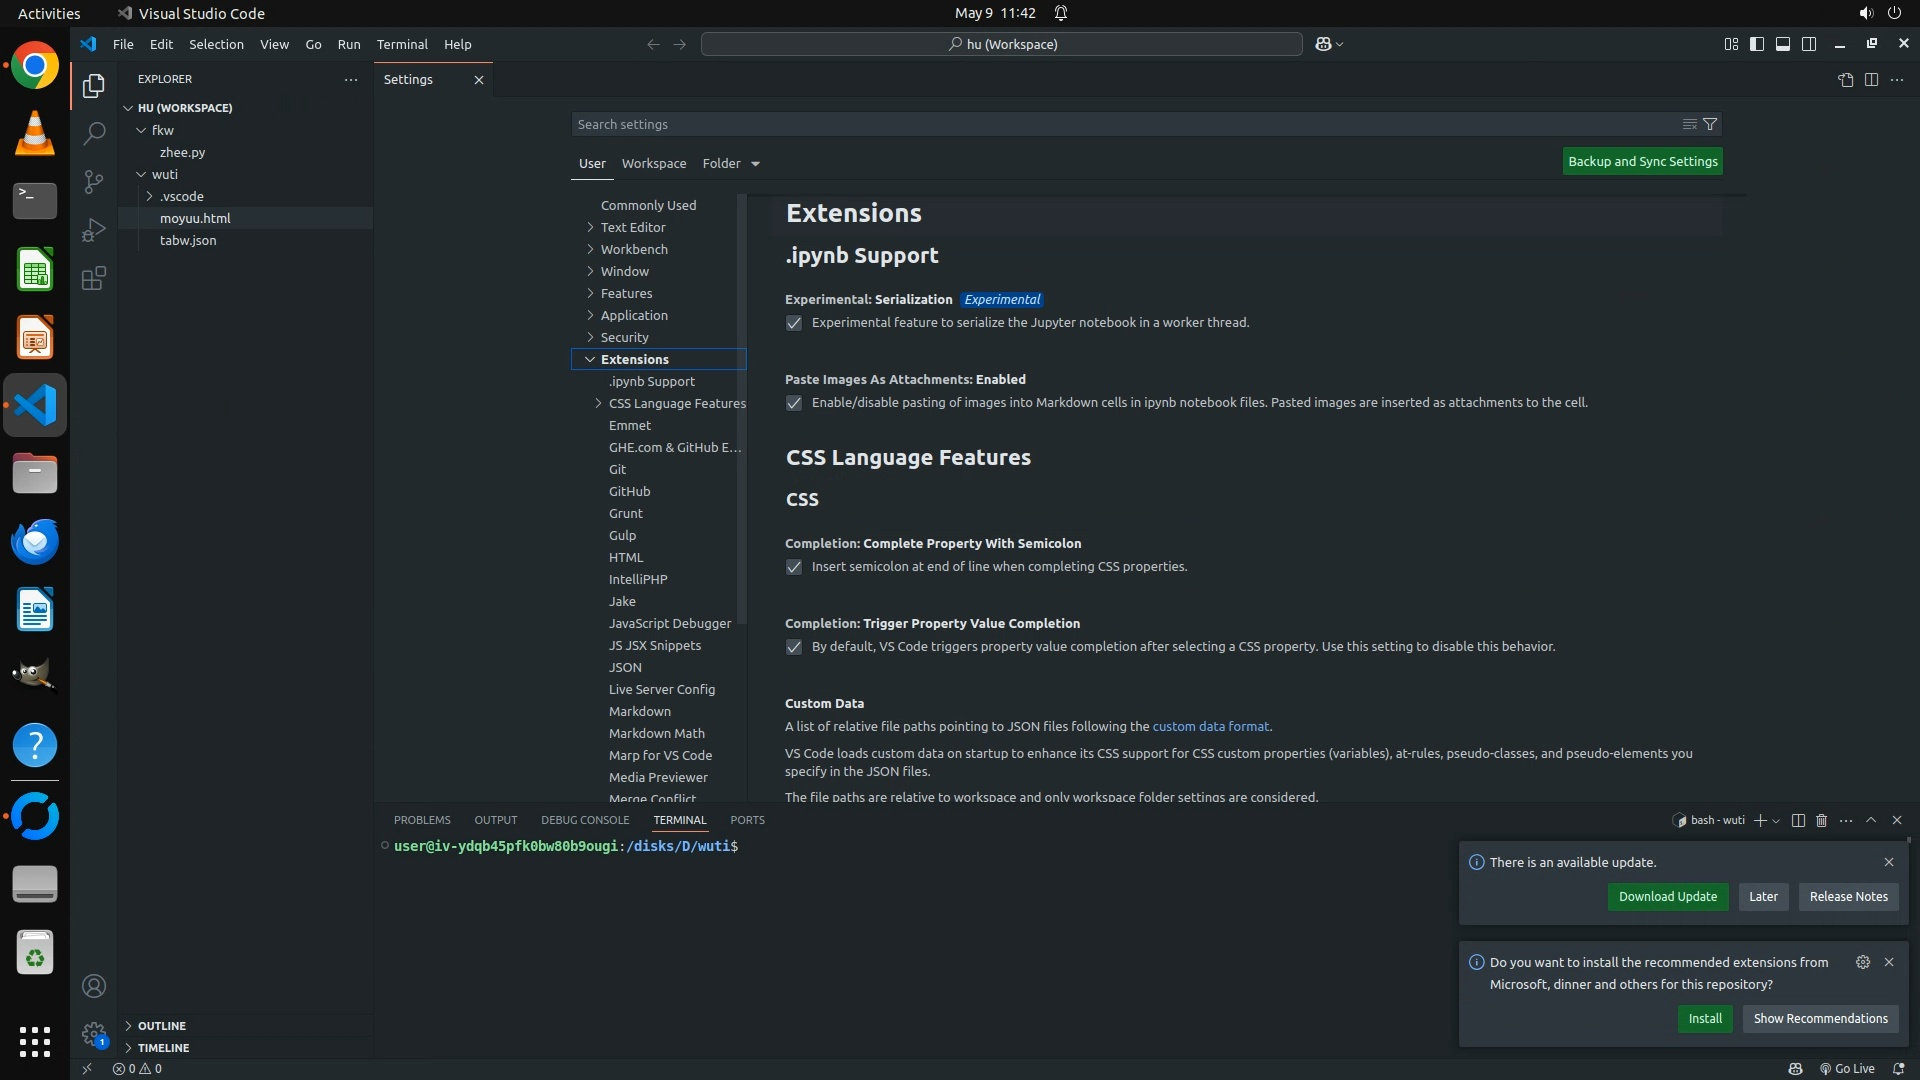The image size is (1920, 1080).
Task: Click the filter settings funnel icon
Action: (x=1710, y=124)
